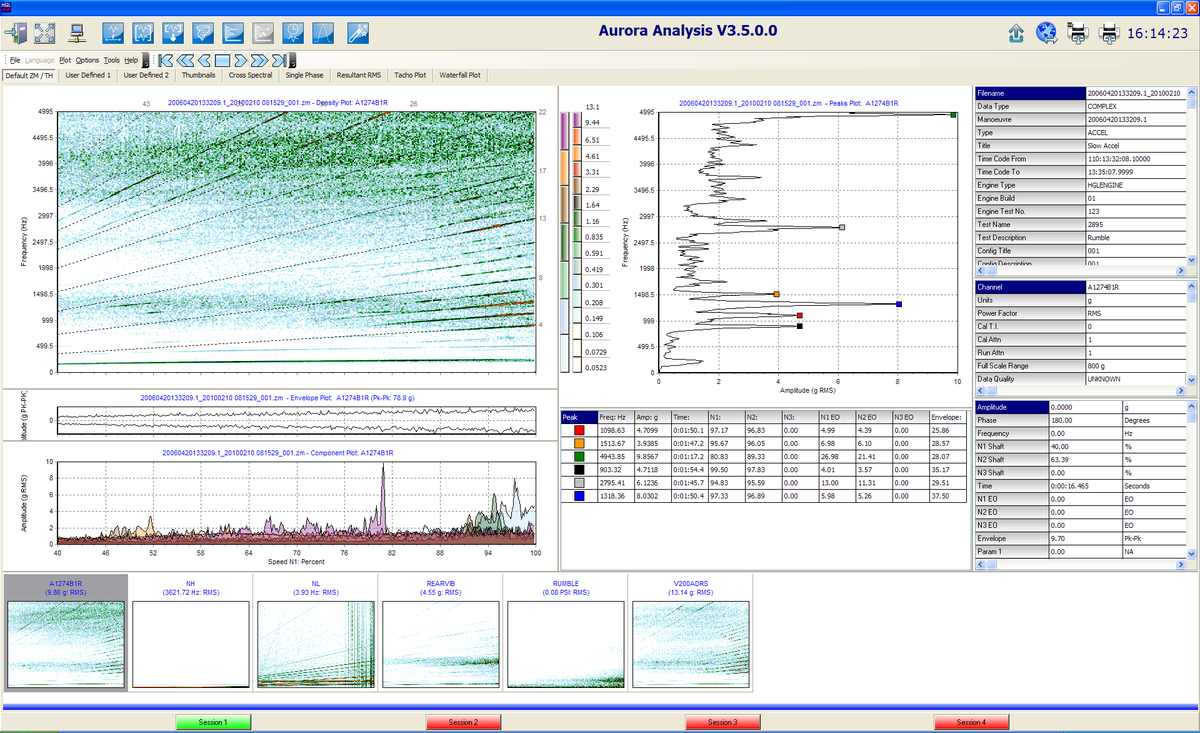Click the waveform download arrow icon
The width and height of the screenshot is (1200, 733).
click(173, 32)
